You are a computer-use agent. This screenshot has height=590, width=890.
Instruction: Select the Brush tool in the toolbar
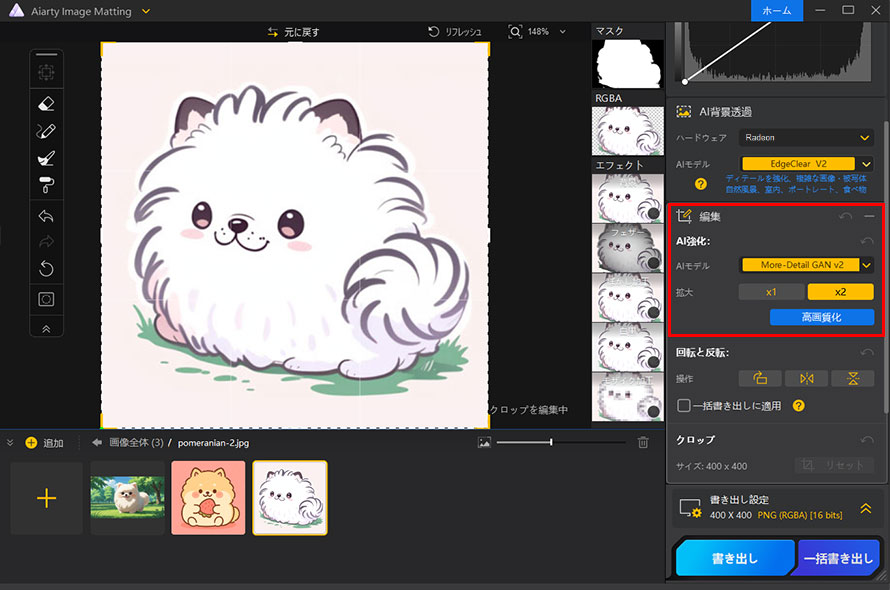46,158
